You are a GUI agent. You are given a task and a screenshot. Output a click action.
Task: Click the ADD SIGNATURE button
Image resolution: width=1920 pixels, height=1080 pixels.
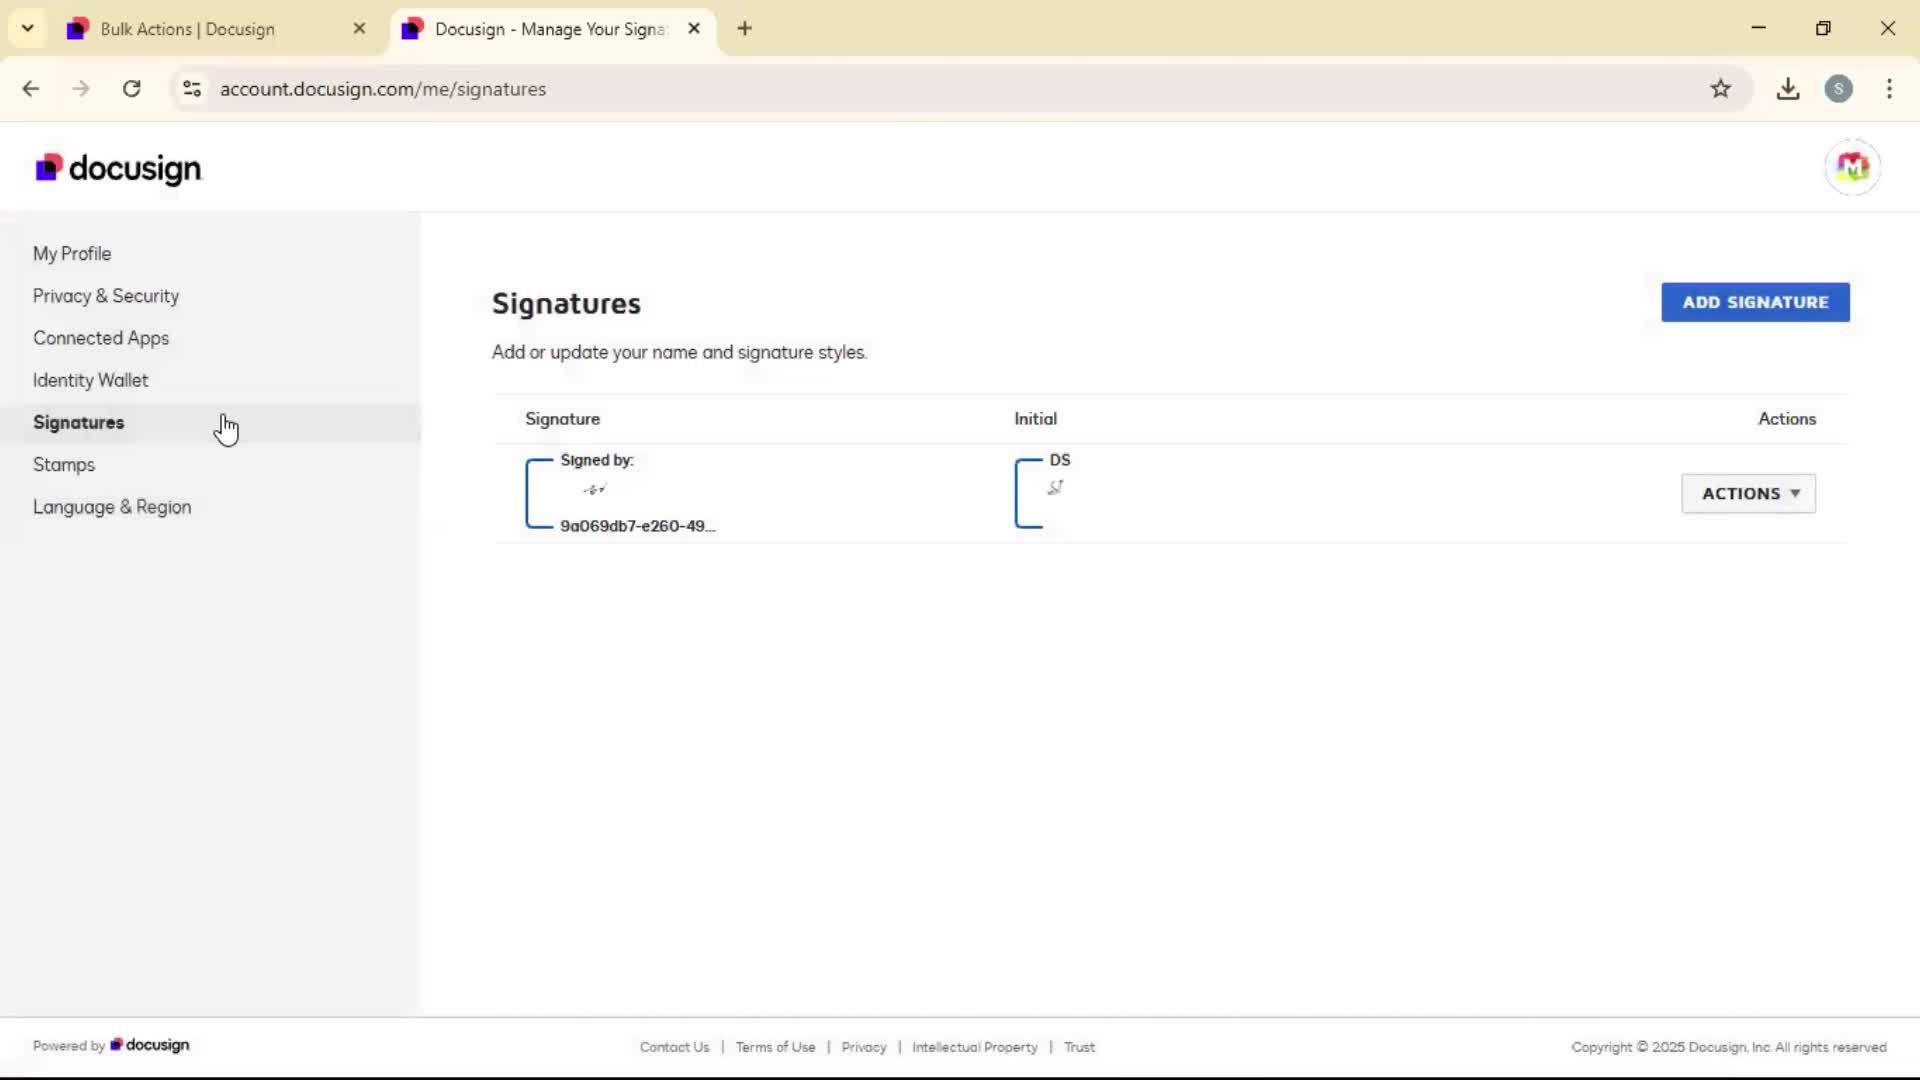1755,302
